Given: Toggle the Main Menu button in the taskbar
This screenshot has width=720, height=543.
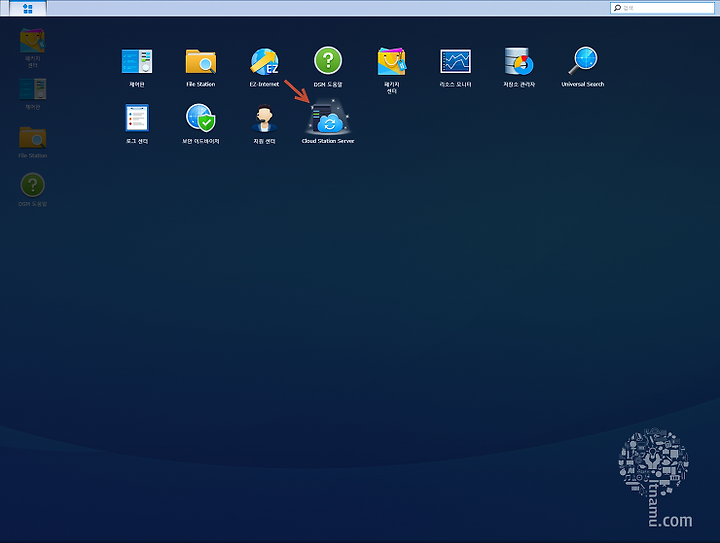Looking at the screenshot, I should pyautogui.click(x=28, y=8).
